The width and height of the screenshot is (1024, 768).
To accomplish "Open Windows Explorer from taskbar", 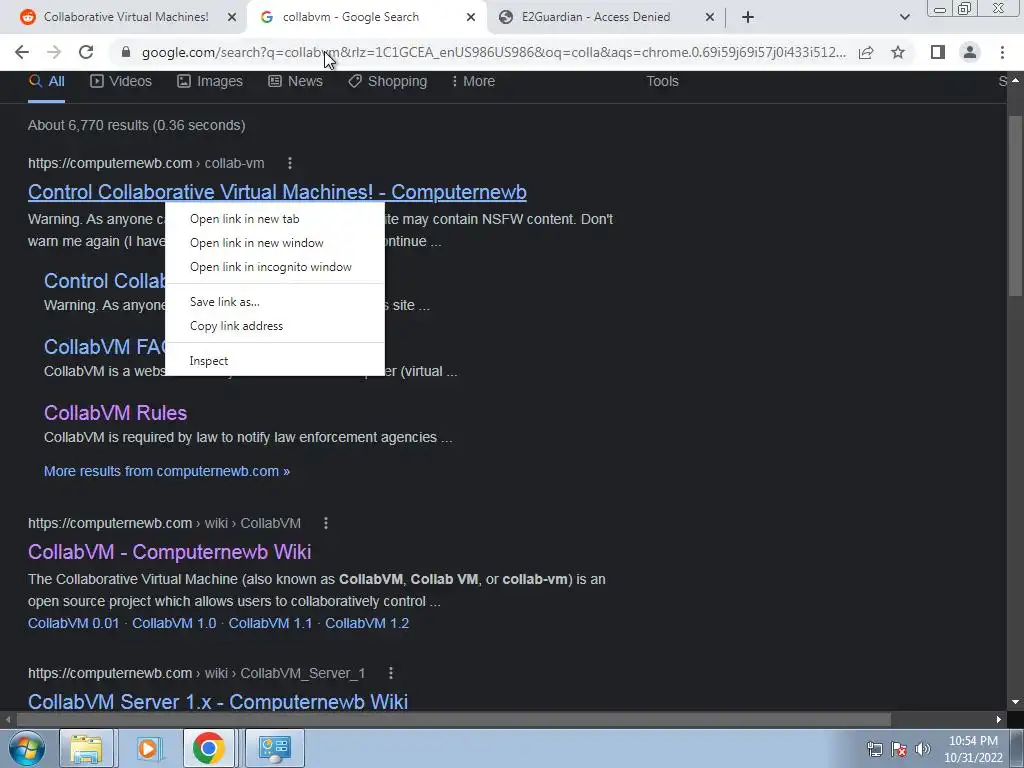I will (86, 748).
